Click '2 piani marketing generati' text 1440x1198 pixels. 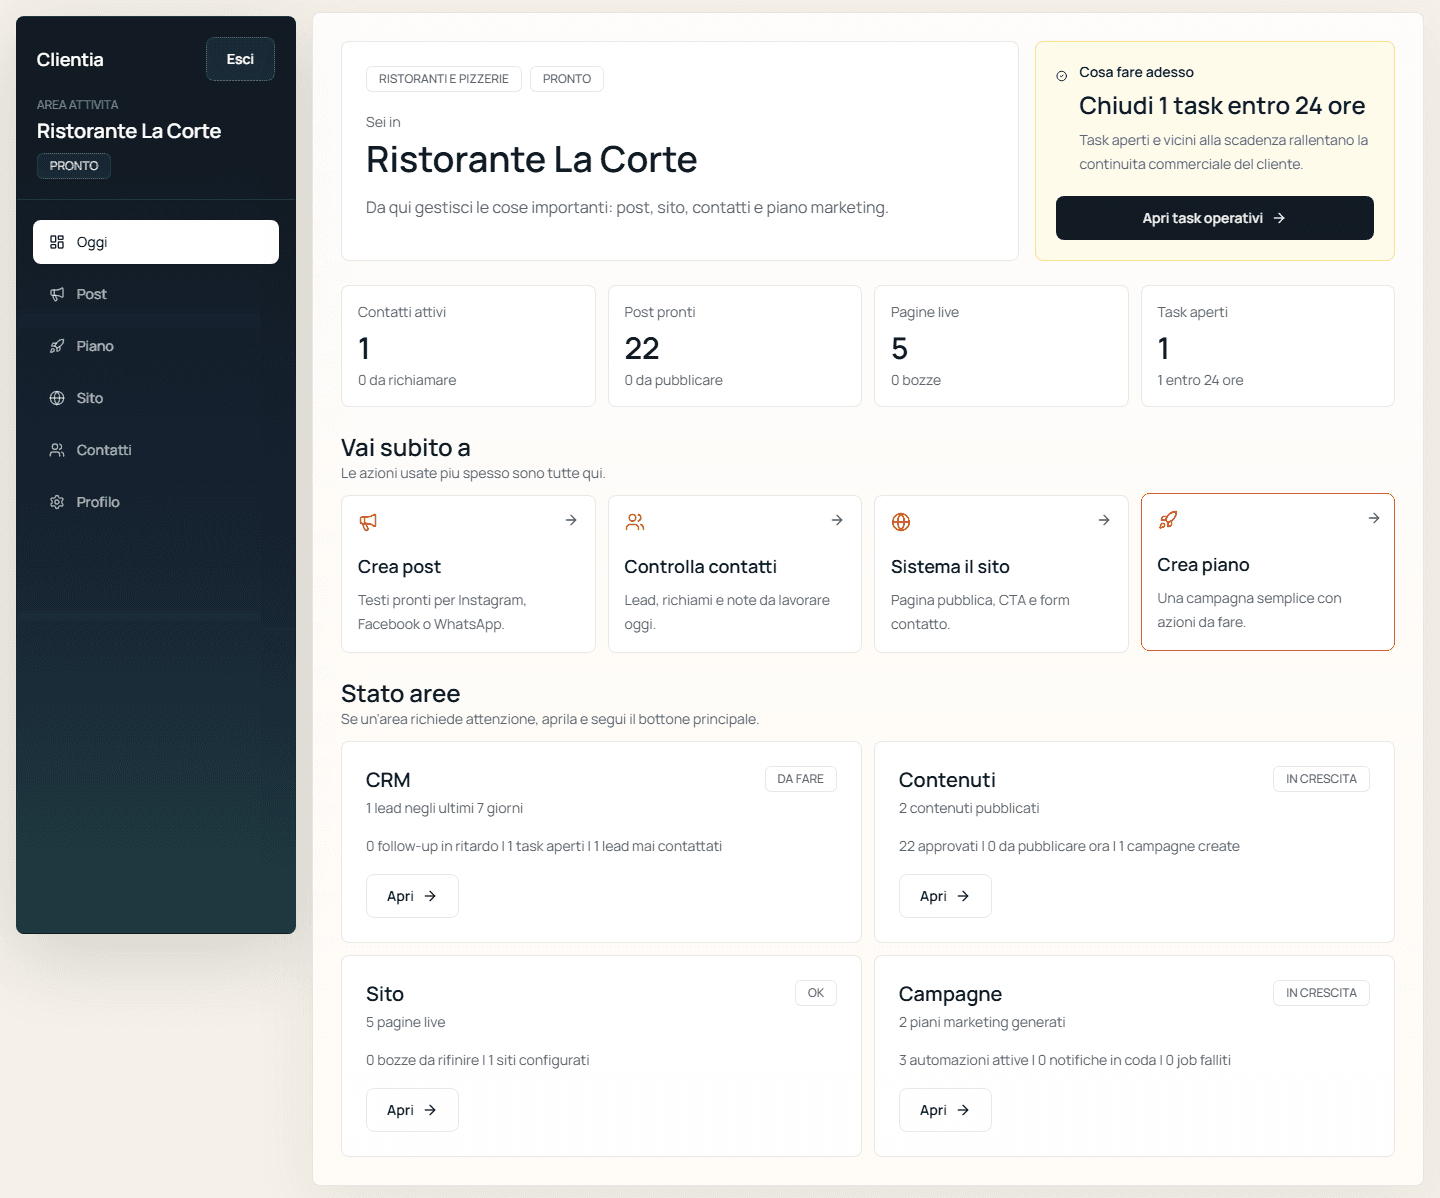pyautogui.click(x=982, y=1022)
